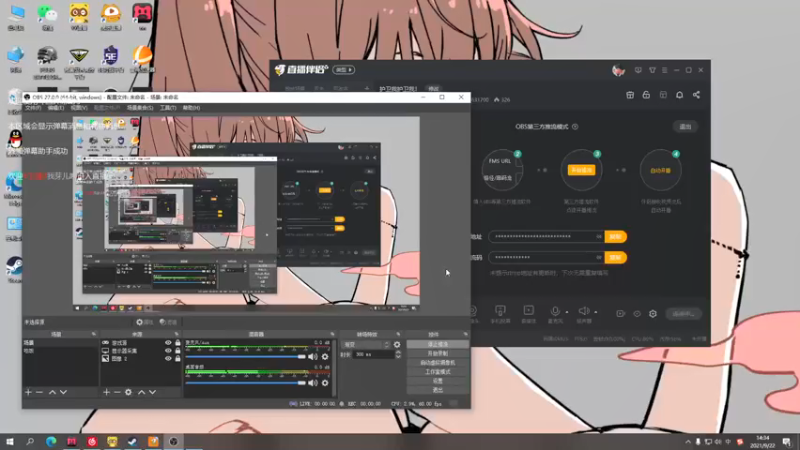Open the 文件(F) menu in OBS

point(33,108)
